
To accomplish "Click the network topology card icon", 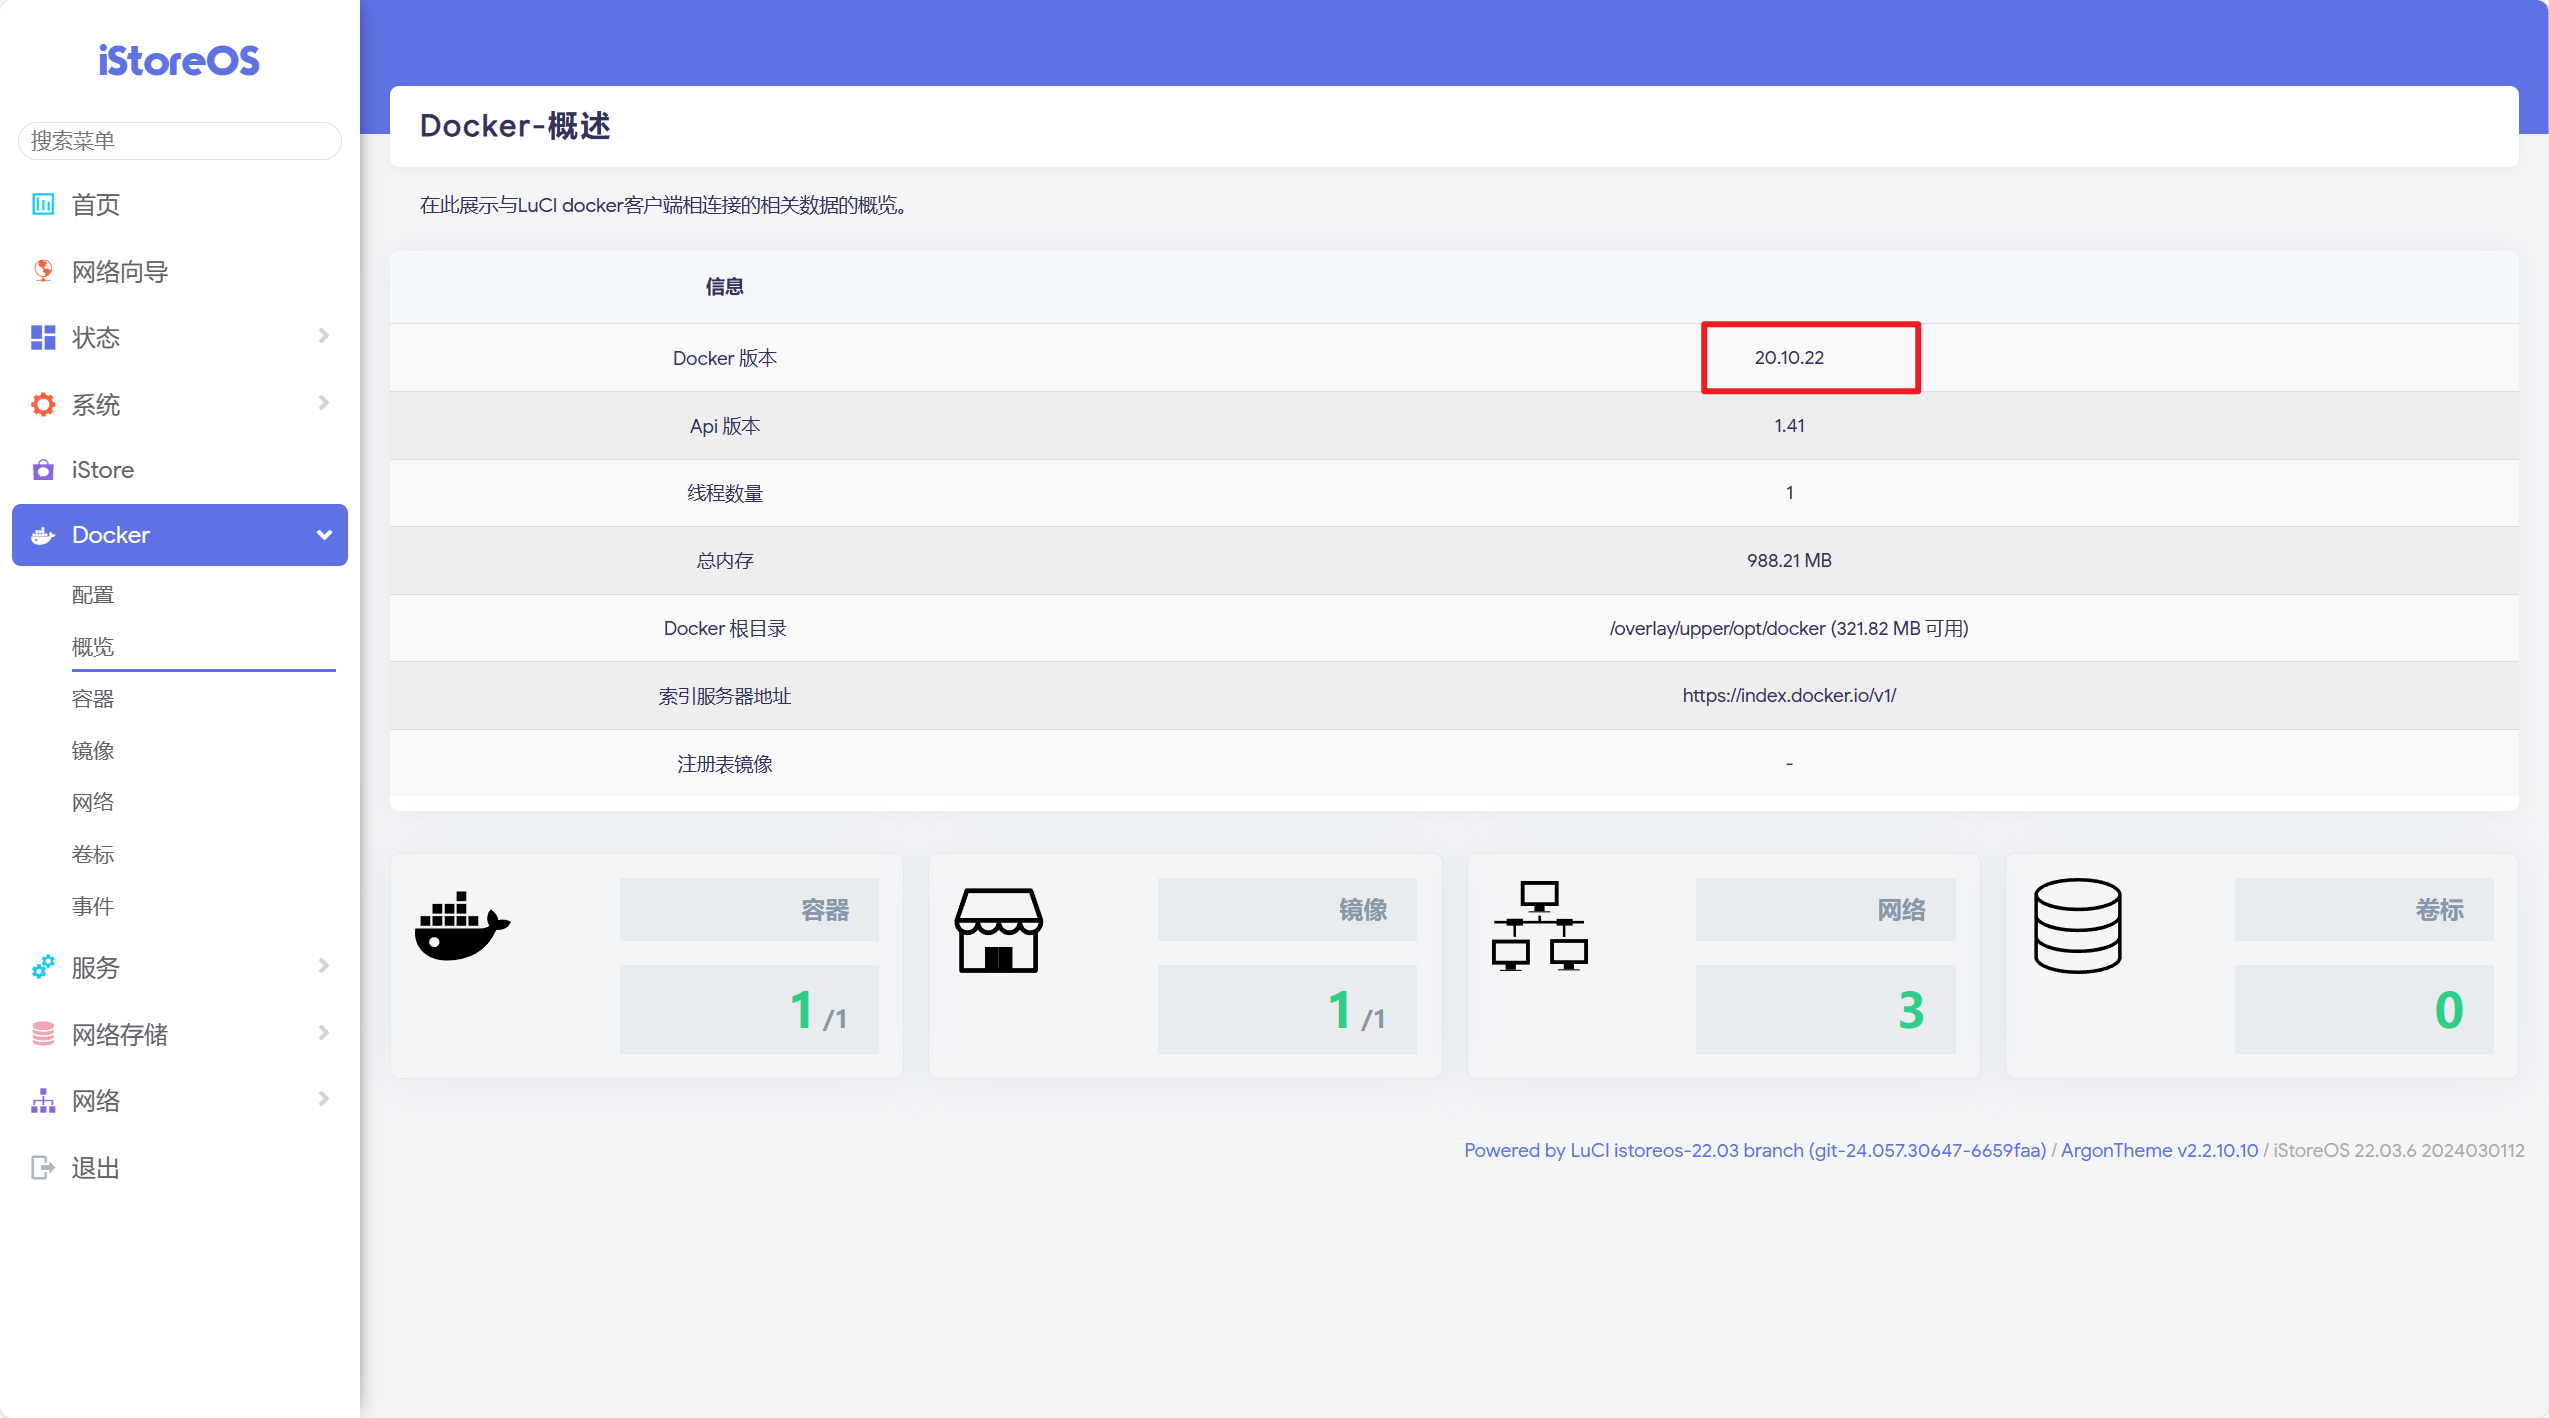I will (1539, 926).
